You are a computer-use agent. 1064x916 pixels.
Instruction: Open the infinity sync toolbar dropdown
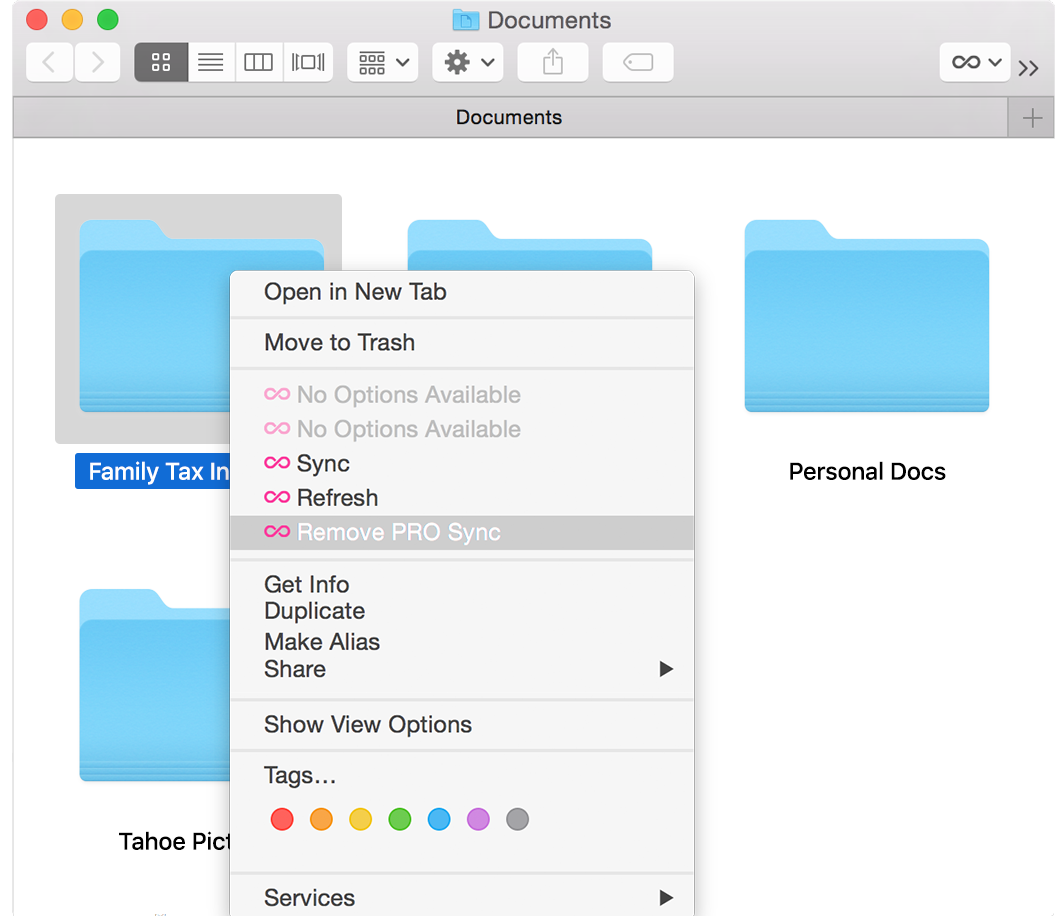[x=975, y=62]
